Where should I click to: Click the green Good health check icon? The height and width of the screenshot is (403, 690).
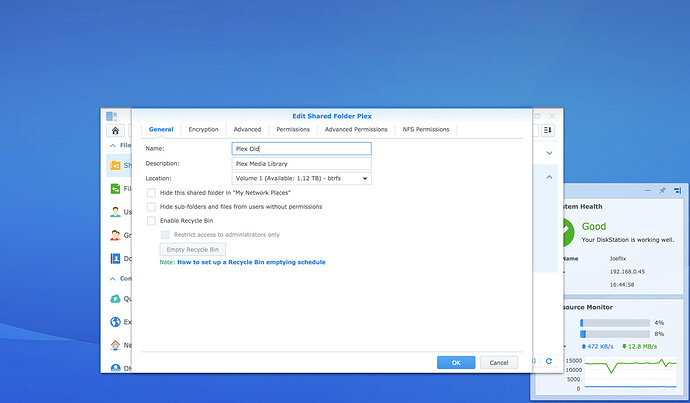coord(567,232)
